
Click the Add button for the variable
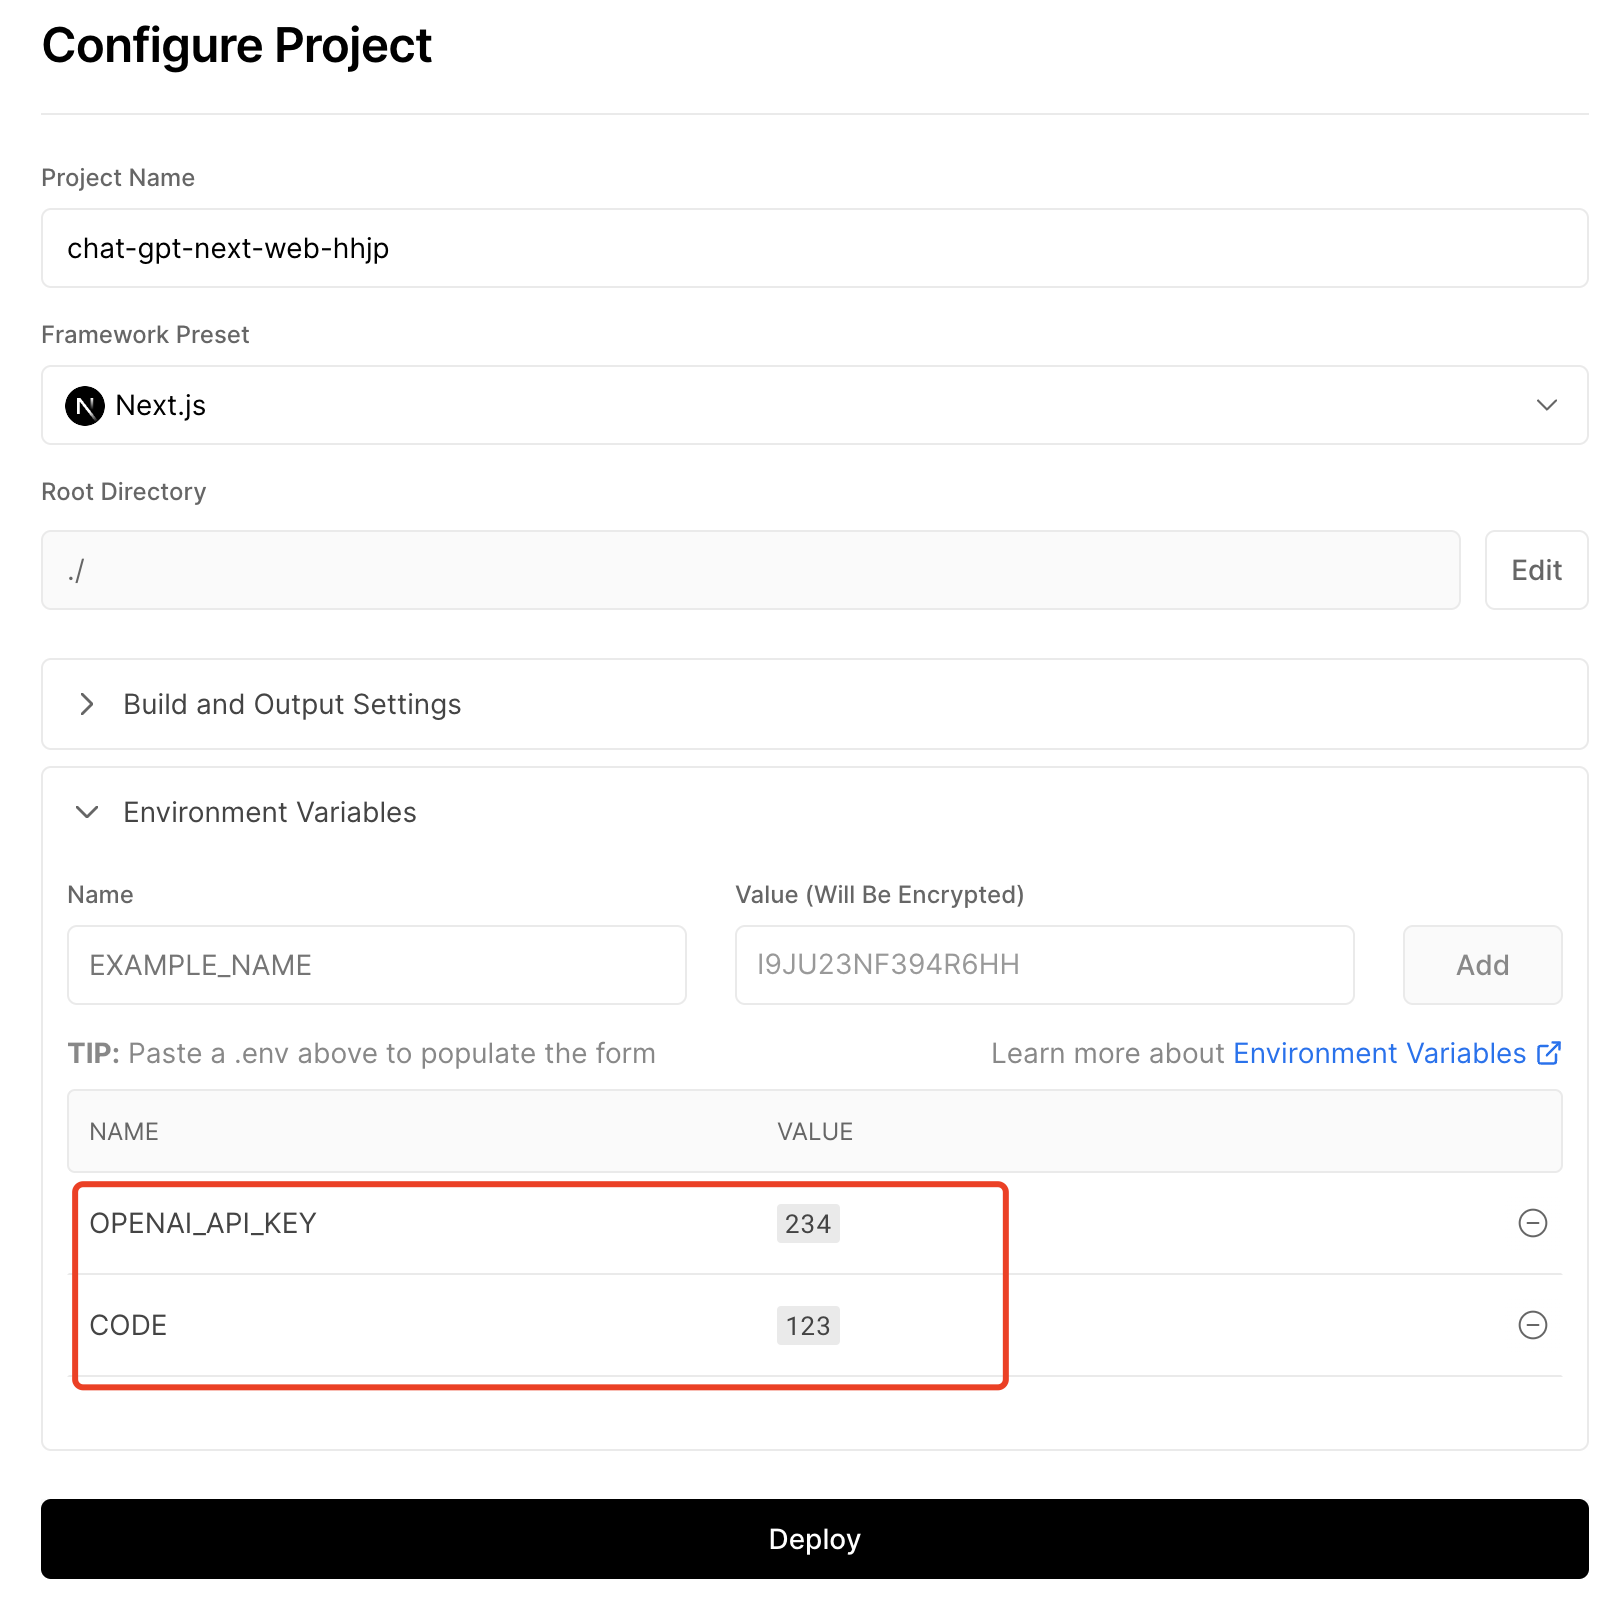1482,965
